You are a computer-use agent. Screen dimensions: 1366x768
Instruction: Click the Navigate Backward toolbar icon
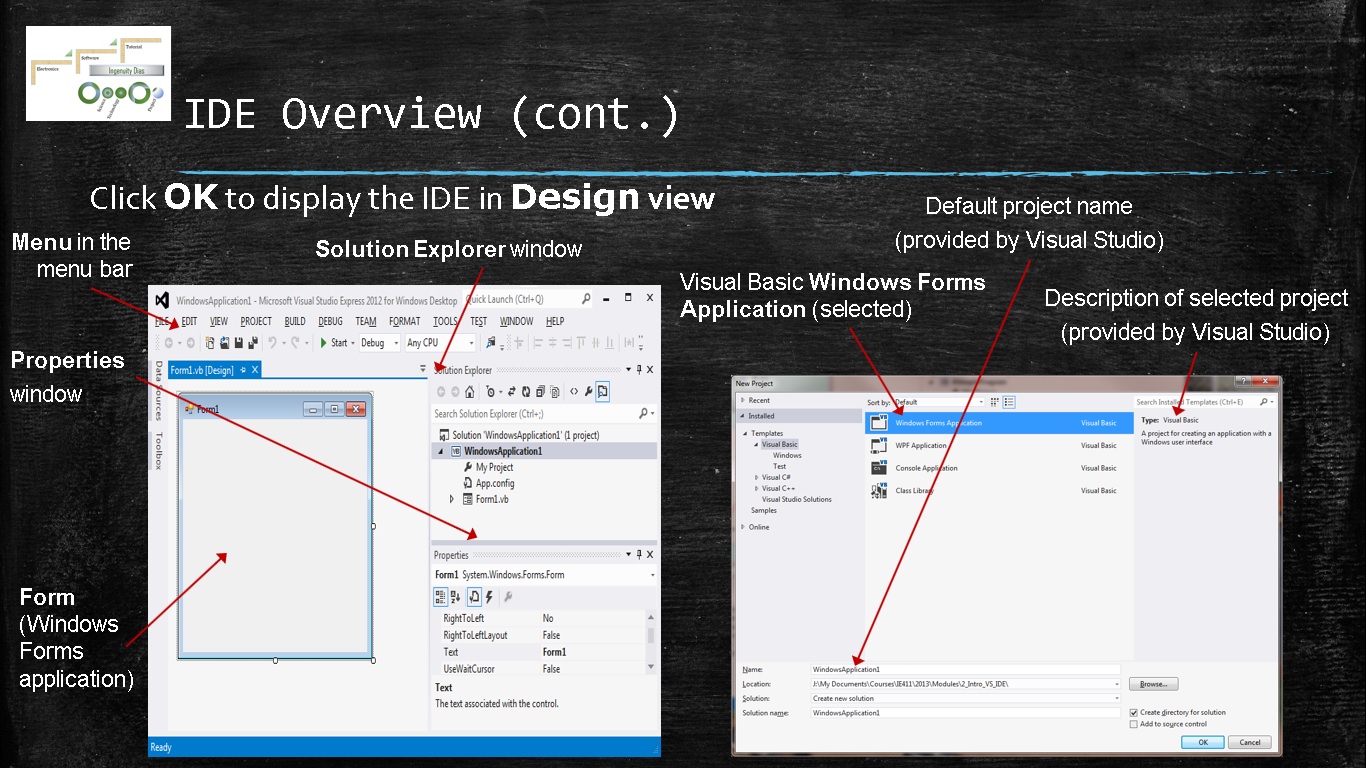168,343
